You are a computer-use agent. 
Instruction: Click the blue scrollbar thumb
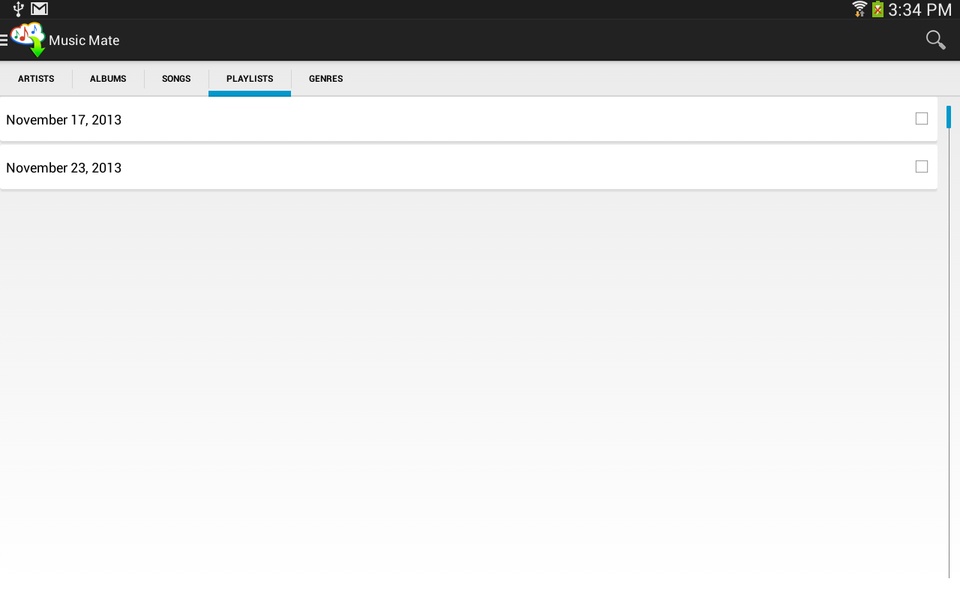pos(948,117)
